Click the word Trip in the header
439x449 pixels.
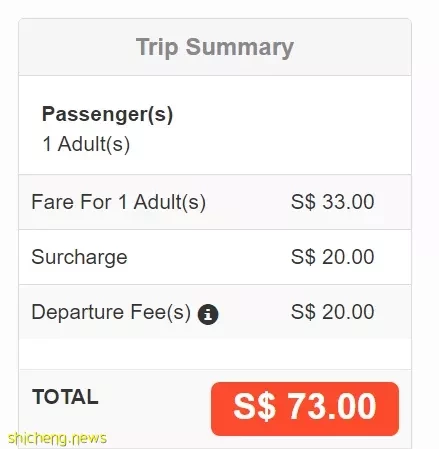coord(157,48)
